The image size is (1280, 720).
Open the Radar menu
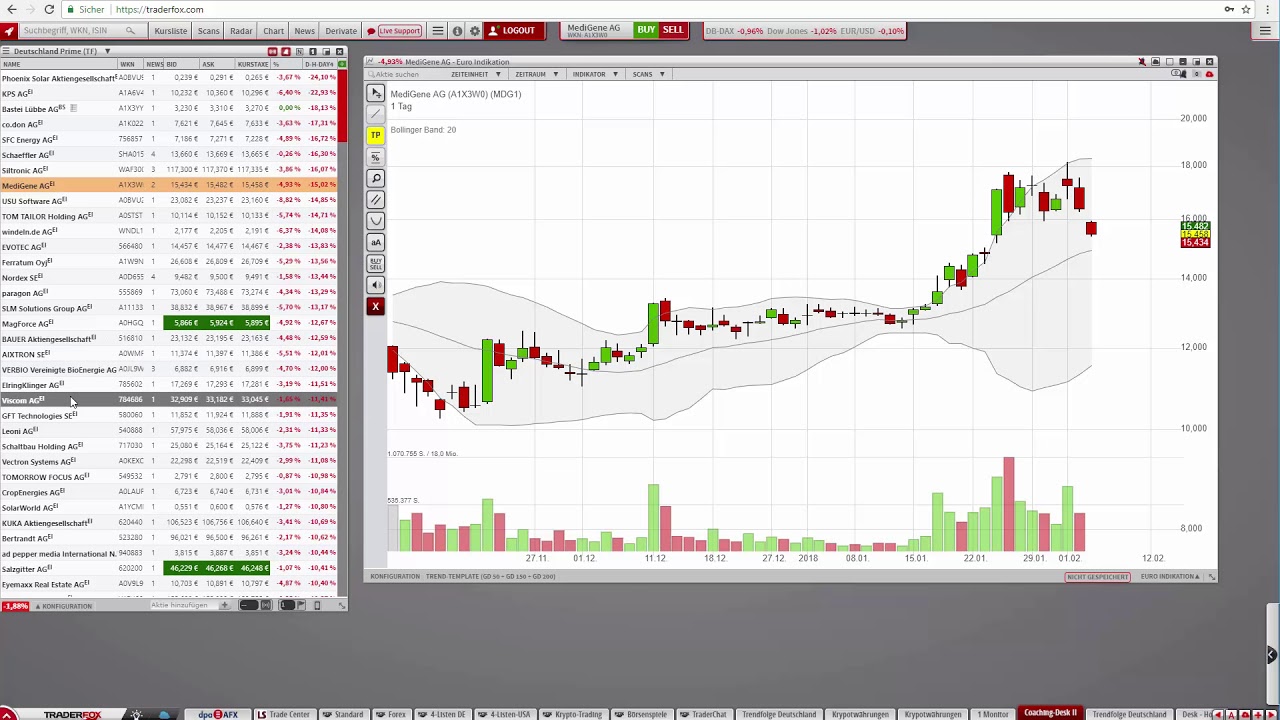(x=241, y=31)
